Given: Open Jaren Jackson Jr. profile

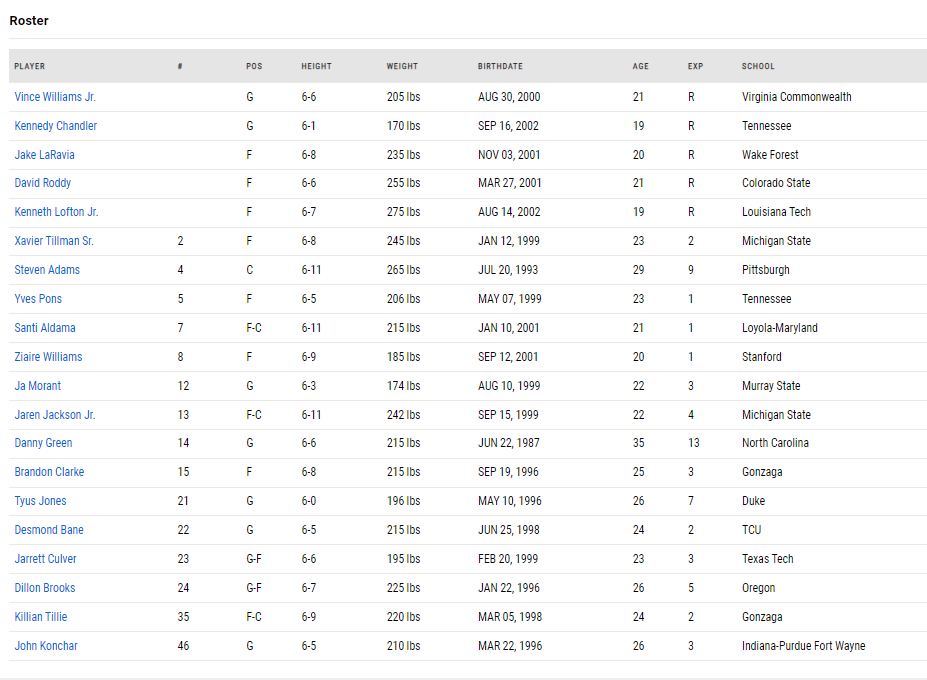Looking at the screenshot, I should point(54,415).
